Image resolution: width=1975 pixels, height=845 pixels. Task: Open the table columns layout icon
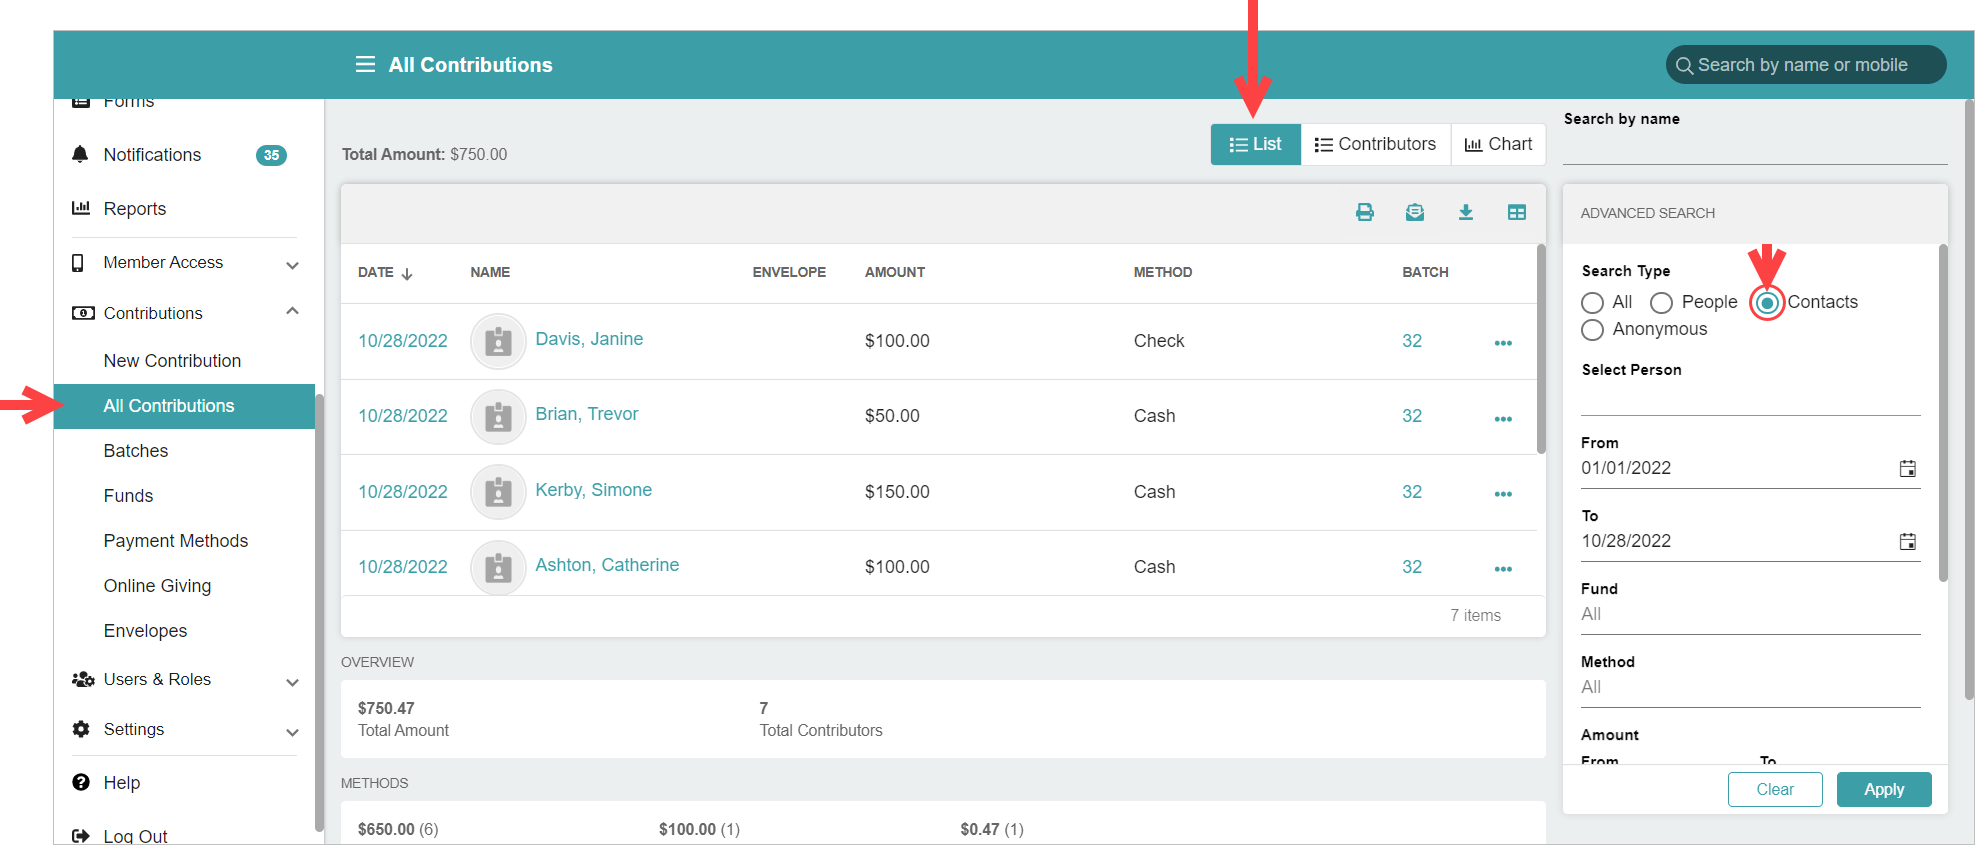1516,212
